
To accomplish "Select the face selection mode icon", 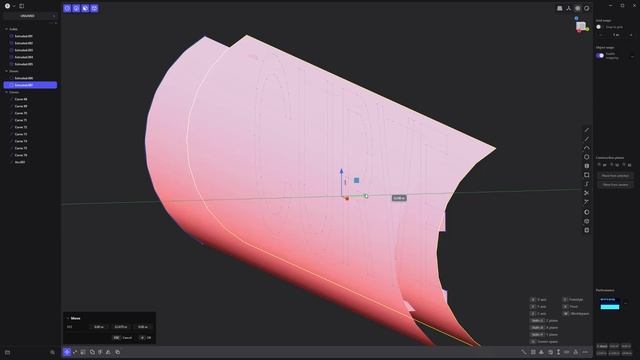I will pos(85,8).
